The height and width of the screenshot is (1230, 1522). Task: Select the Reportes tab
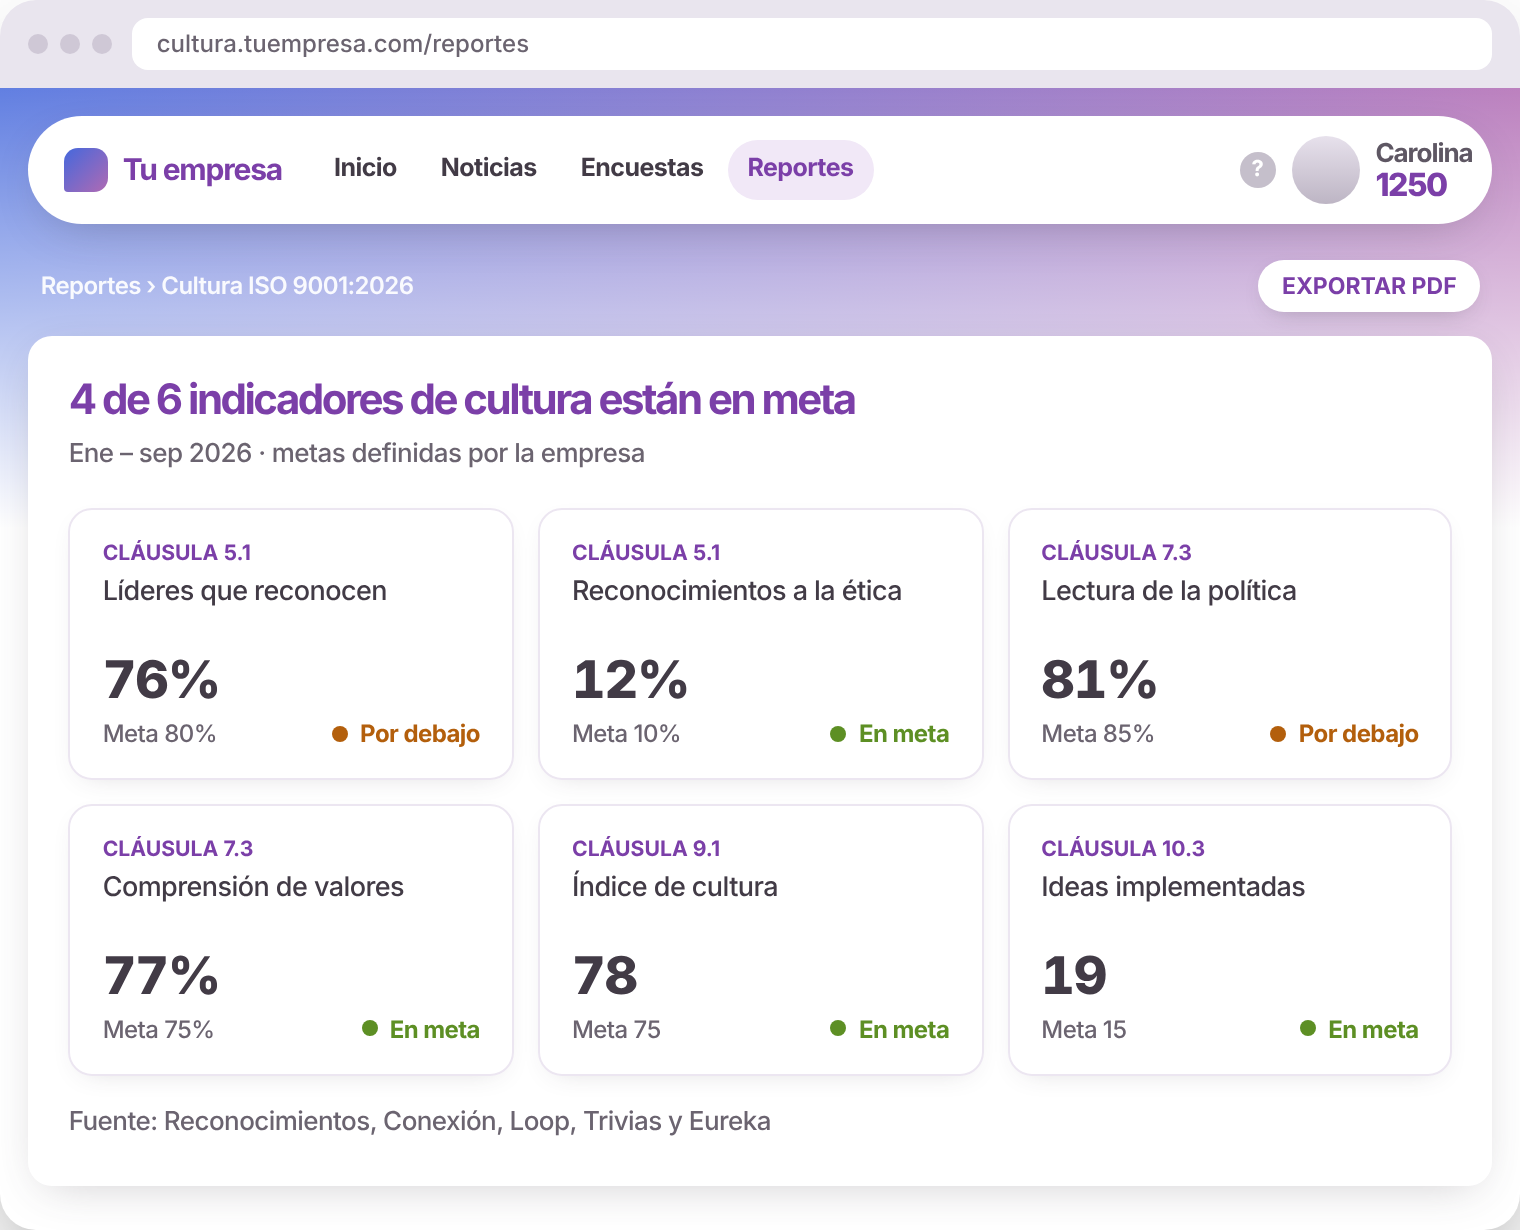click(800, 169)
